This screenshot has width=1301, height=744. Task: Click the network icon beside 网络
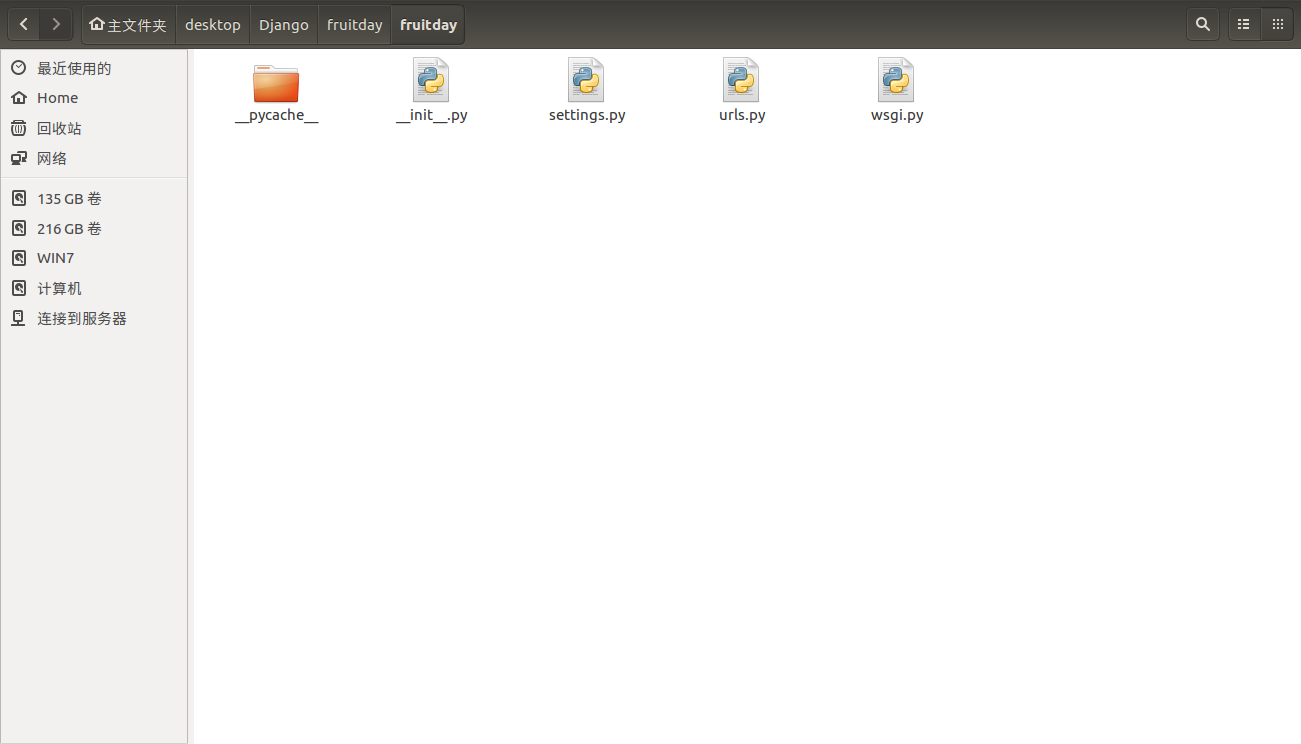pos(18,158)
